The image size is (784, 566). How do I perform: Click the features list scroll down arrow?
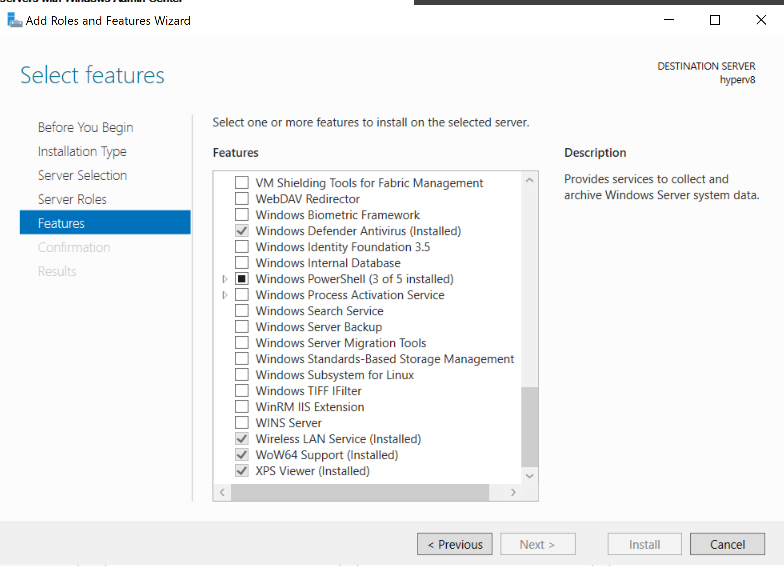[x=530, y=476]
